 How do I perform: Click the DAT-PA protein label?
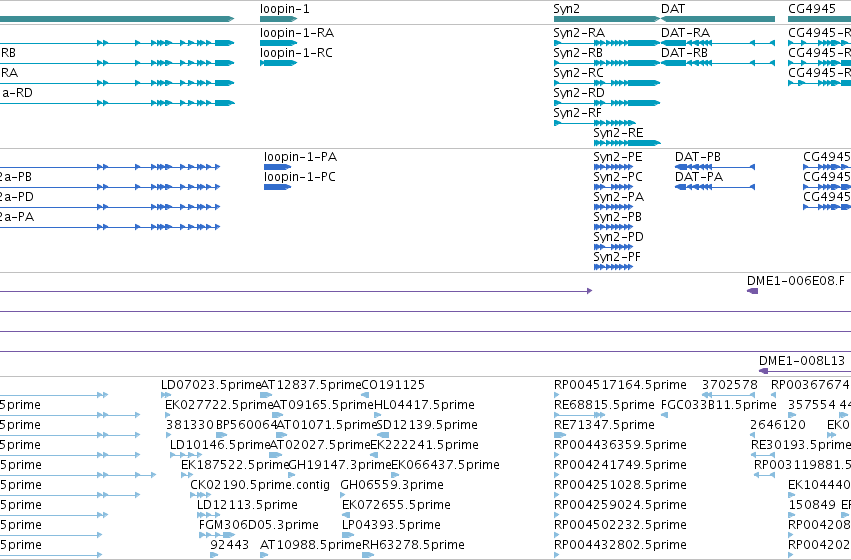[x=699, y=177]
